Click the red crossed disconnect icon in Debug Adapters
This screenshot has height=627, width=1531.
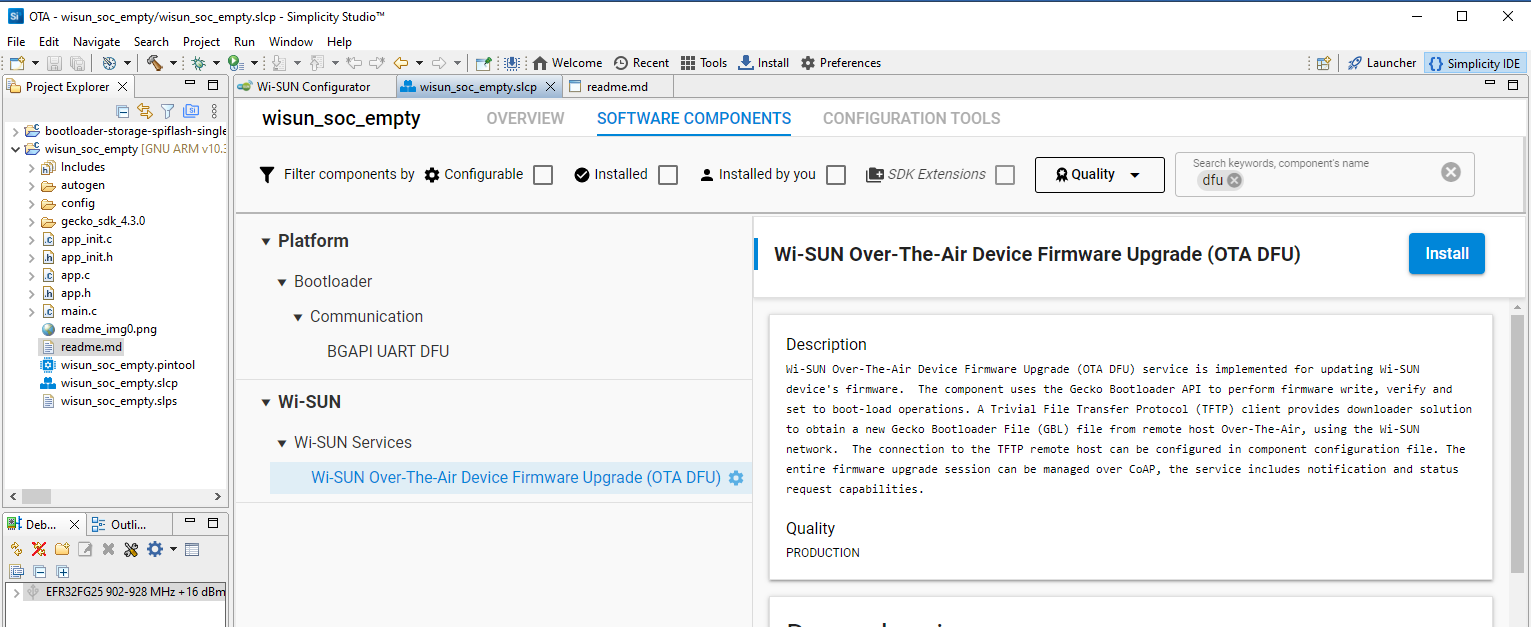point(39,549)
